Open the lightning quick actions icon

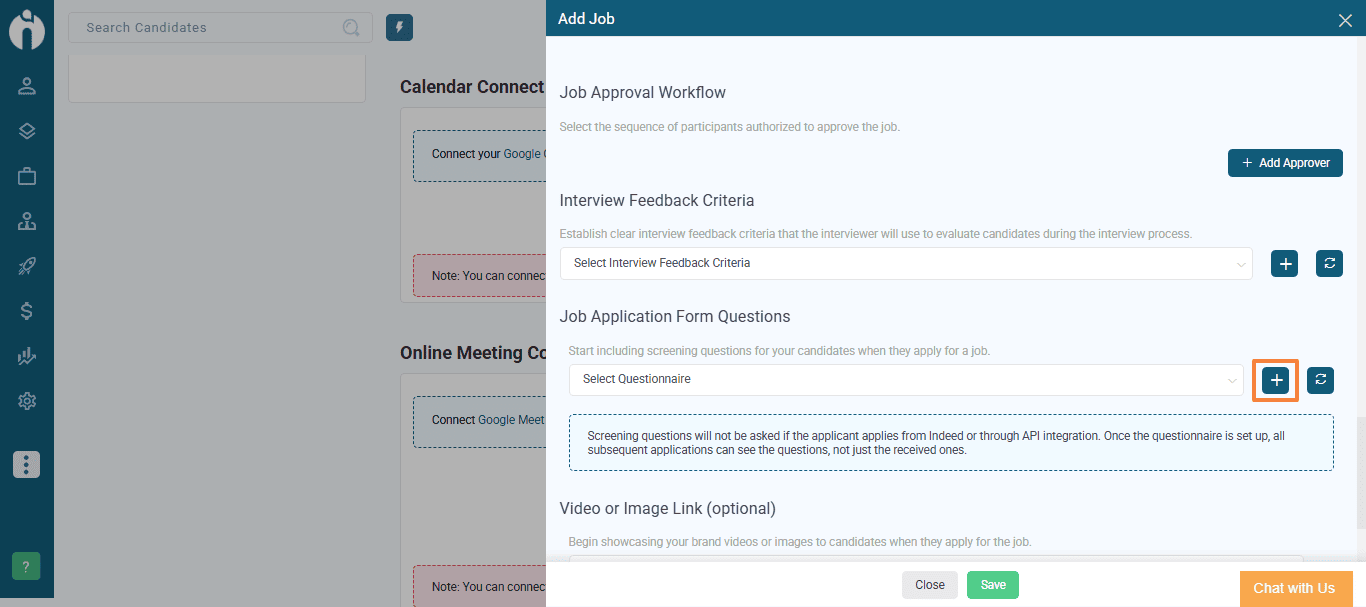[399, 28]
